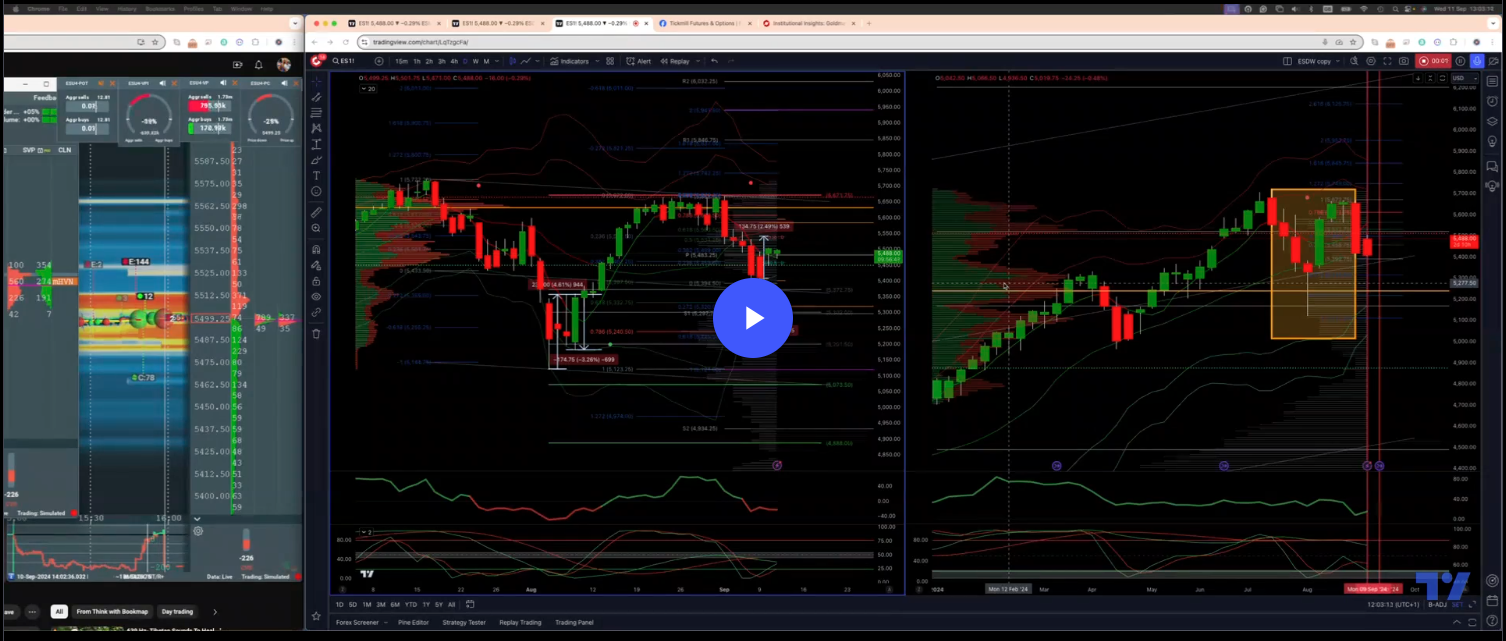Click the Alert button
This screenshot has width=1506, height=641.
click(638, 61)
